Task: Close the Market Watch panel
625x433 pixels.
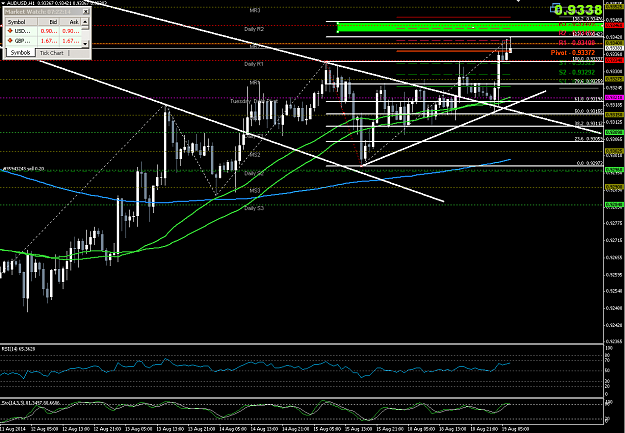Action: (x=86, y=12)
